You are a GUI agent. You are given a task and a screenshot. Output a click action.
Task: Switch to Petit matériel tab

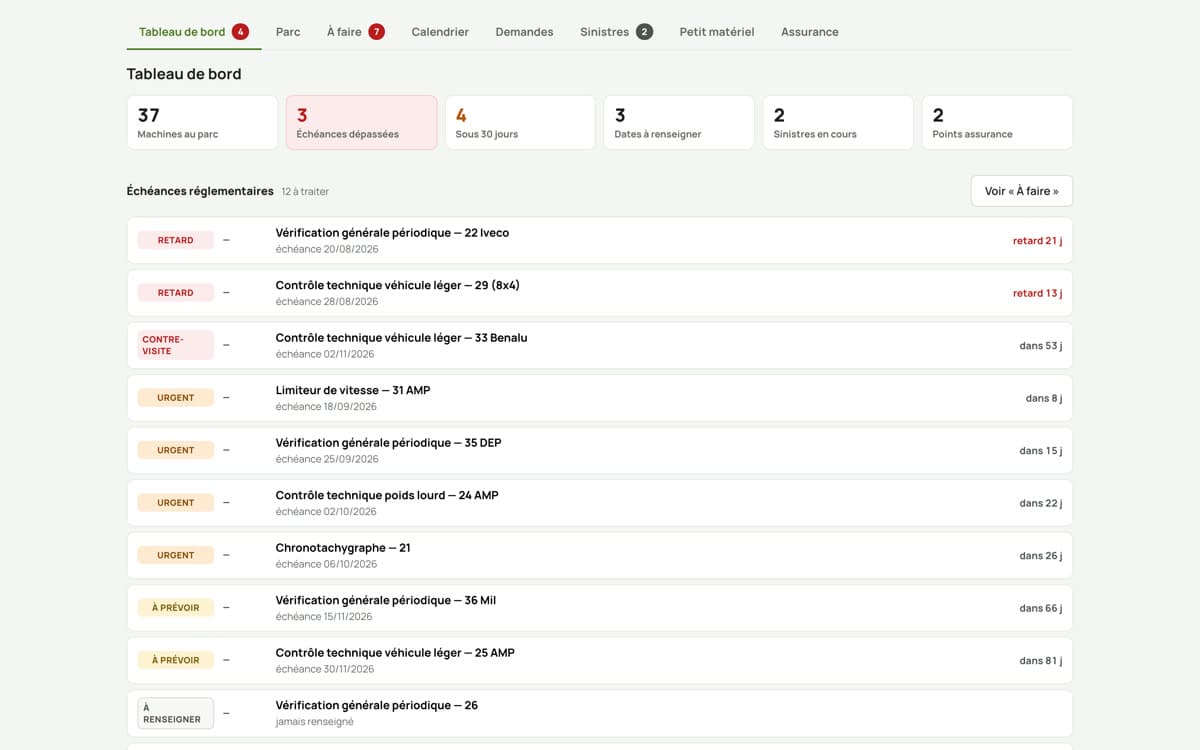tap(717, 32)
